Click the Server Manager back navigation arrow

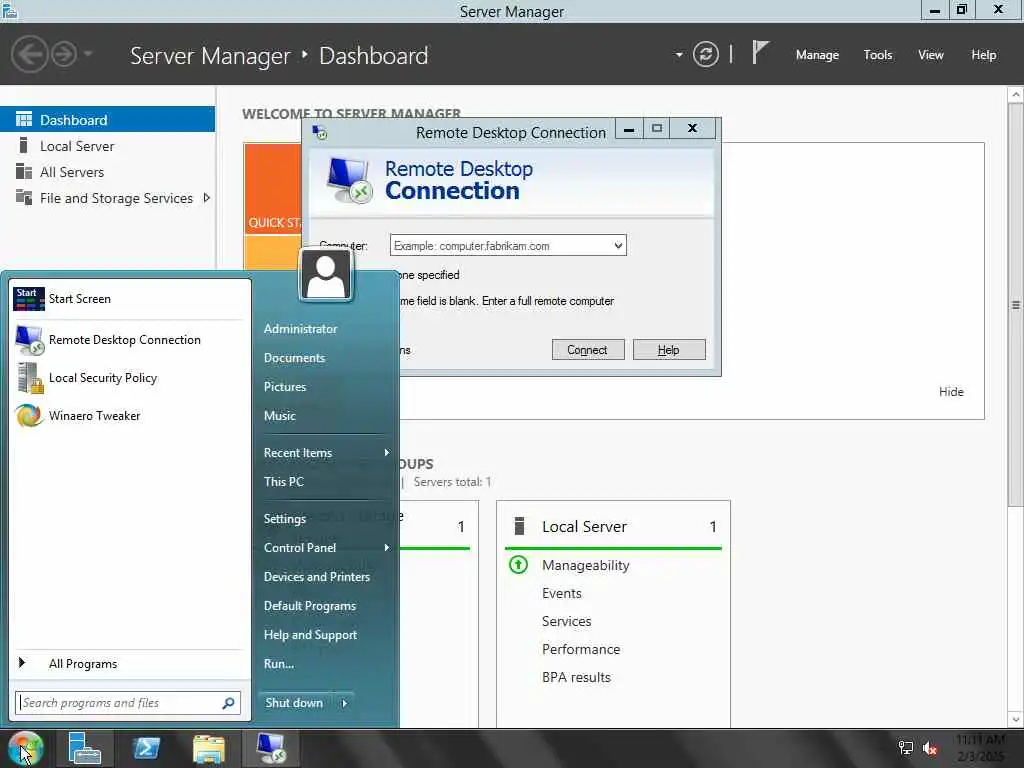coord(29,54)
